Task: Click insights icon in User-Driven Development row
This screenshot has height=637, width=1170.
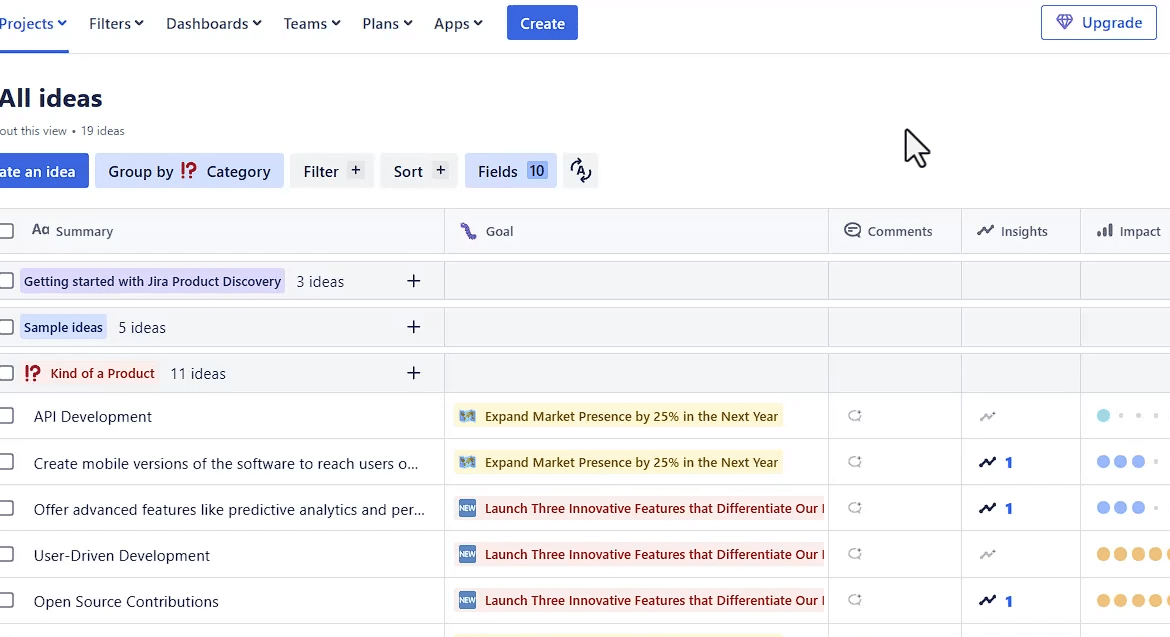Action: [x=988, y=554]
